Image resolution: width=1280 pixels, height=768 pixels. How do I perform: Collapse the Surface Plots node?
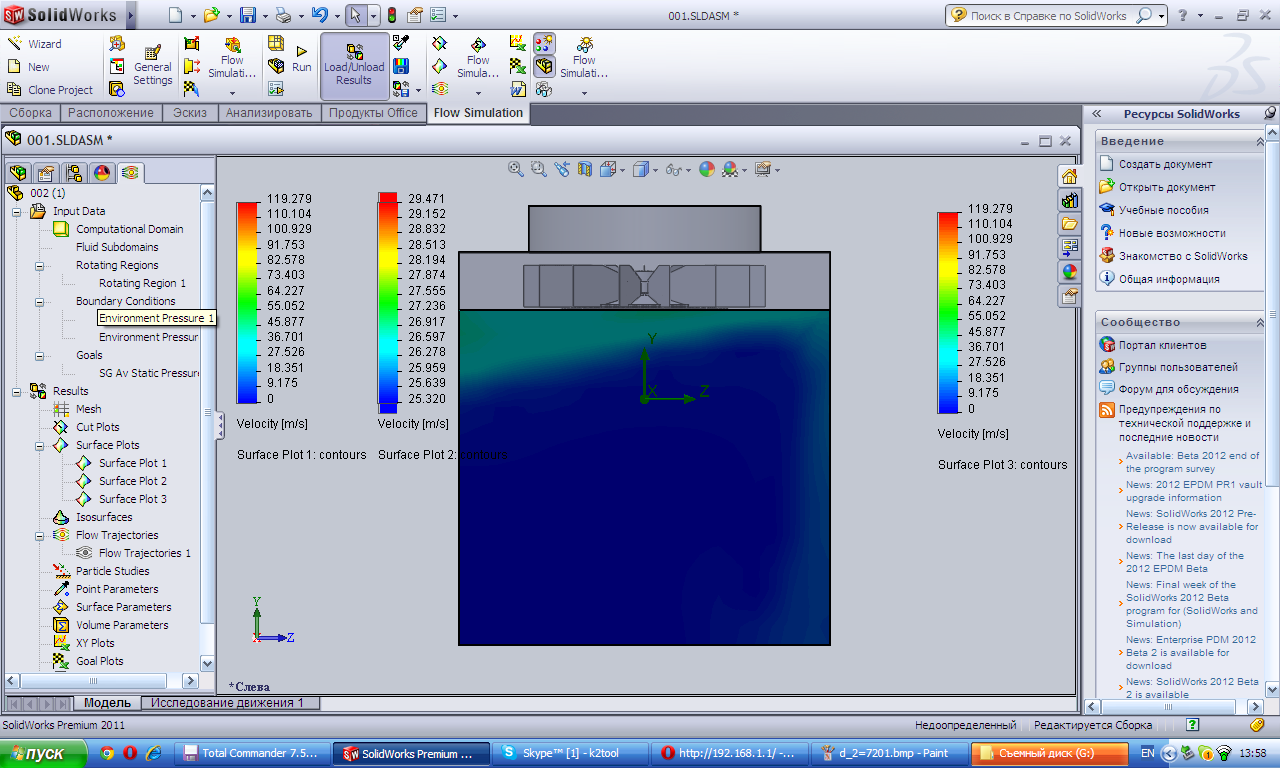[39, 446]
